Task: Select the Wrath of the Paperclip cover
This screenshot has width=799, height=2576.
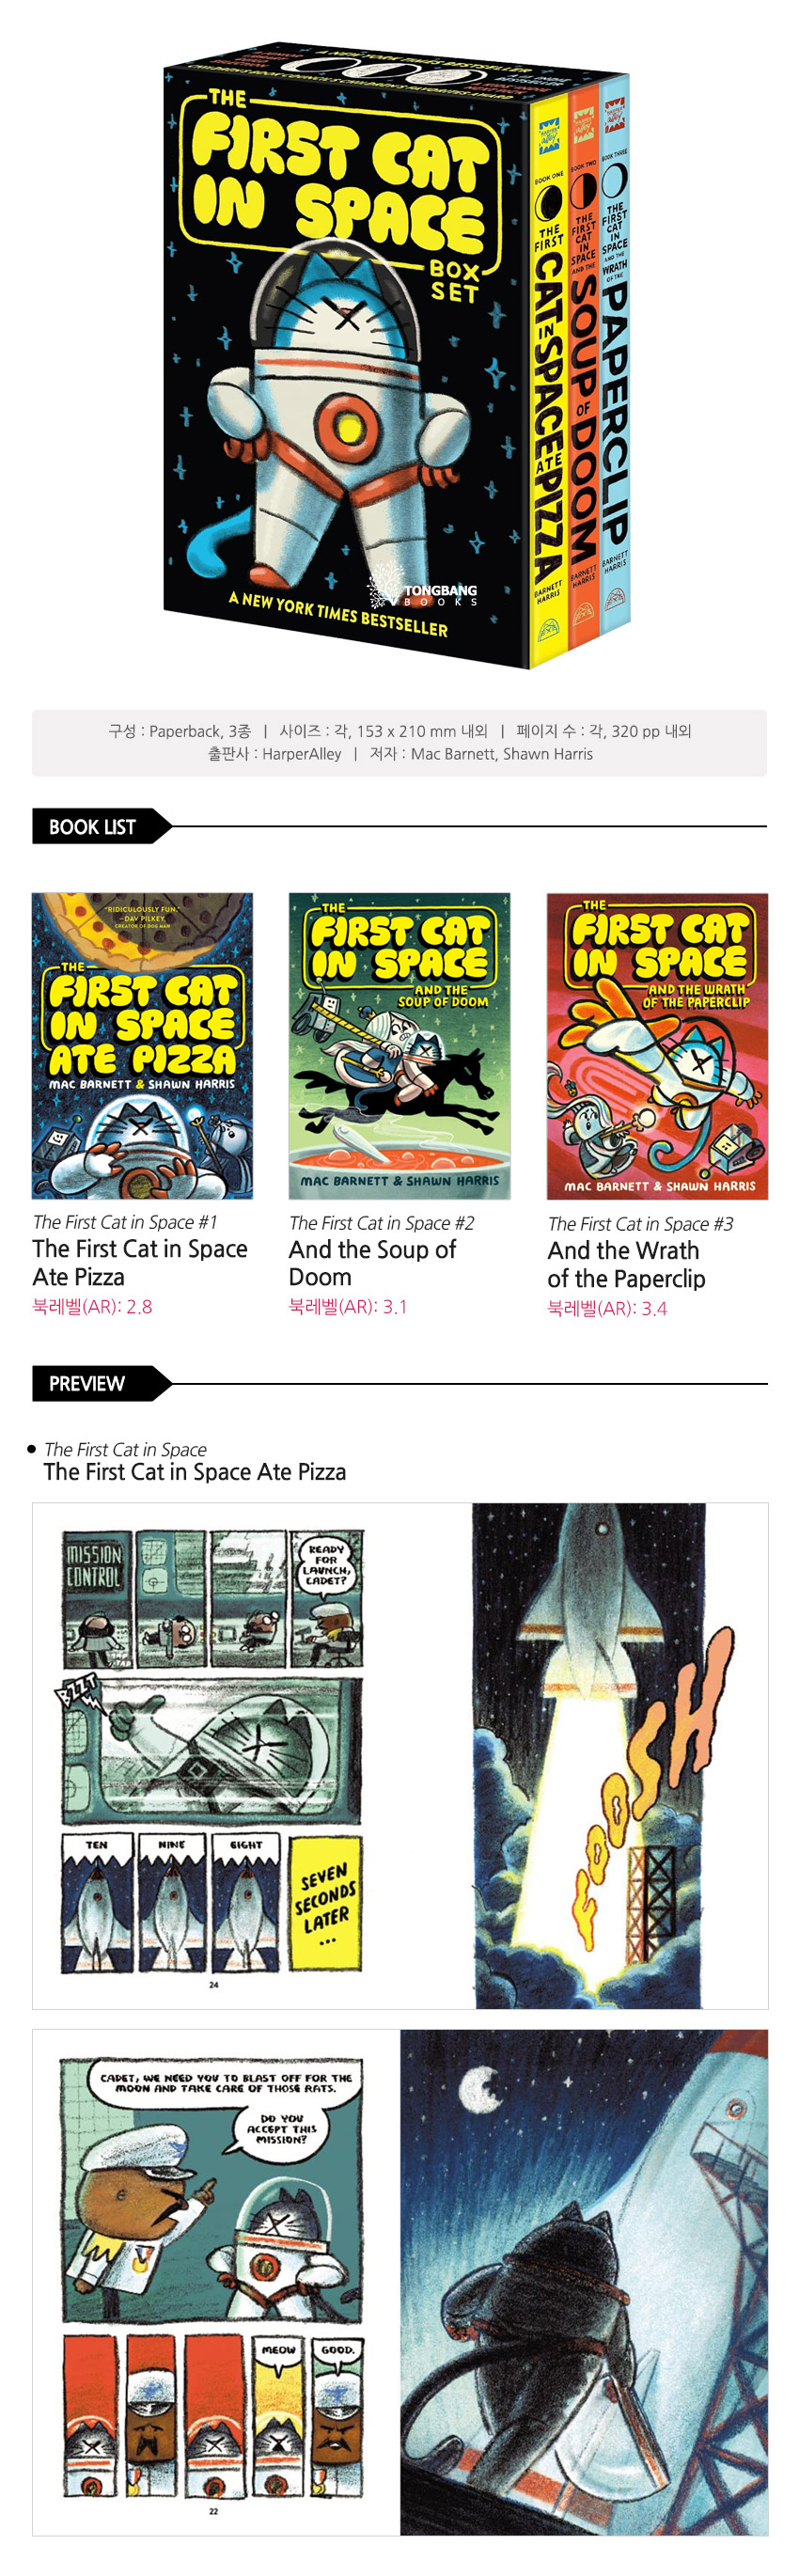Action: [x=657, y=1046]
